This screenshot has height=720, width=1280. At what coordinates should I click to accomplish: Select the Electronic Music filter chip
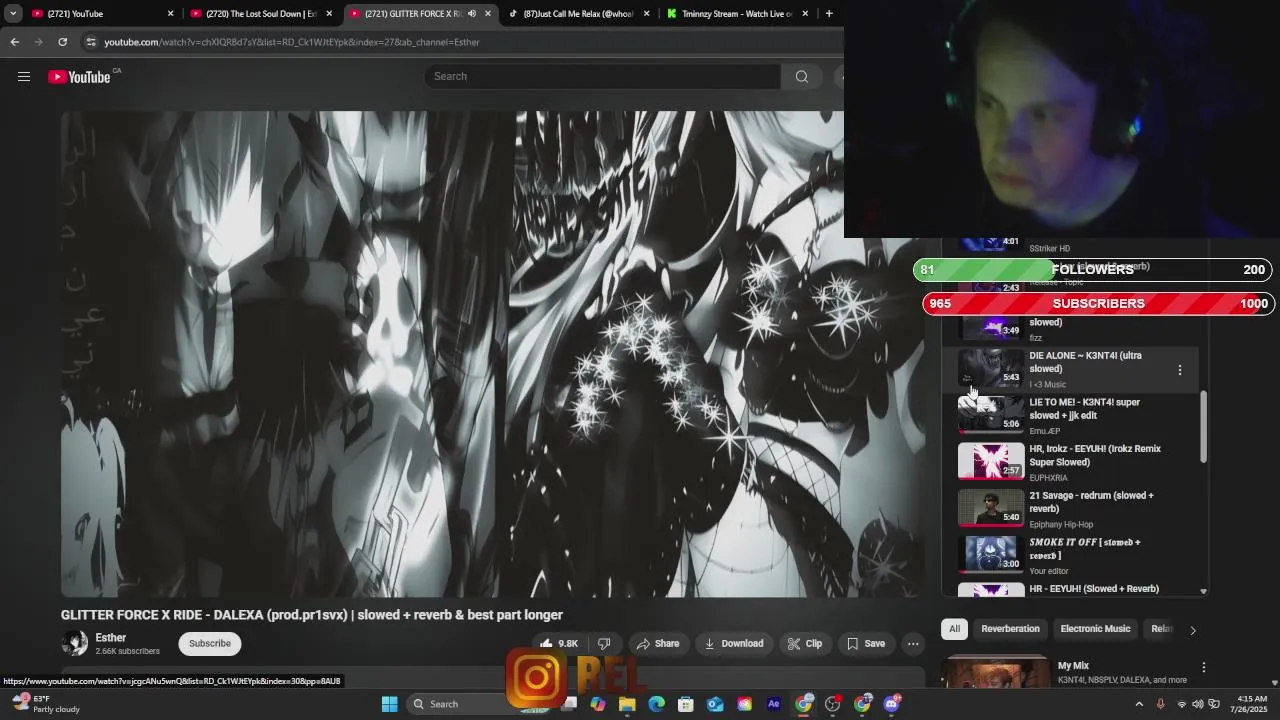point(1095,629)
